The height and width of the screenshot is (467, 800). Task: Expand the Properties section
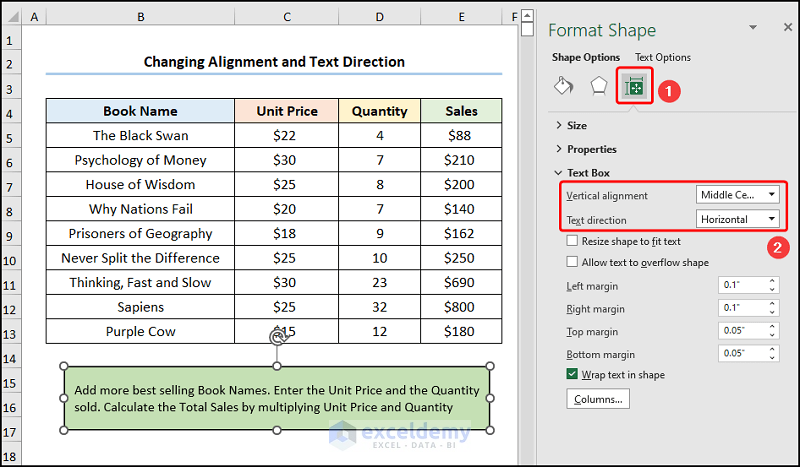click(x=586, y=149)
